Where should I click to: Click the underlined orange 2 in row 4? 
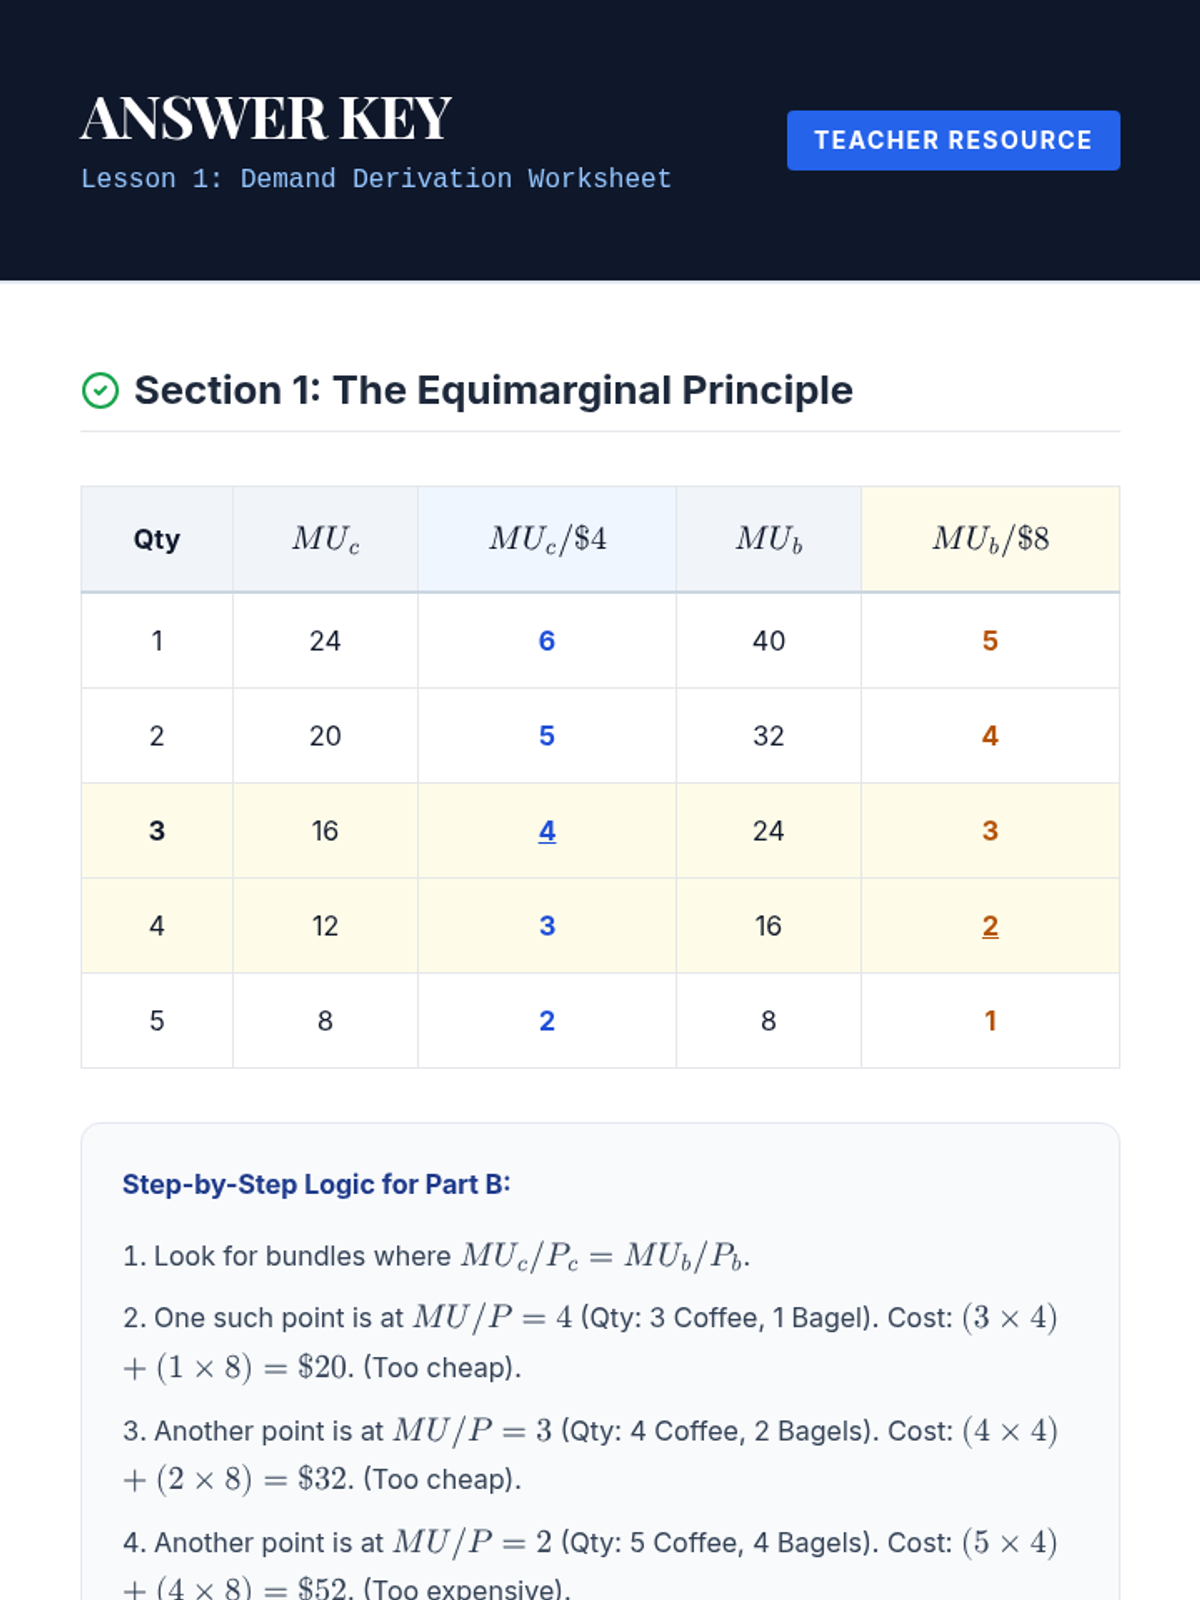pos(990,926)
